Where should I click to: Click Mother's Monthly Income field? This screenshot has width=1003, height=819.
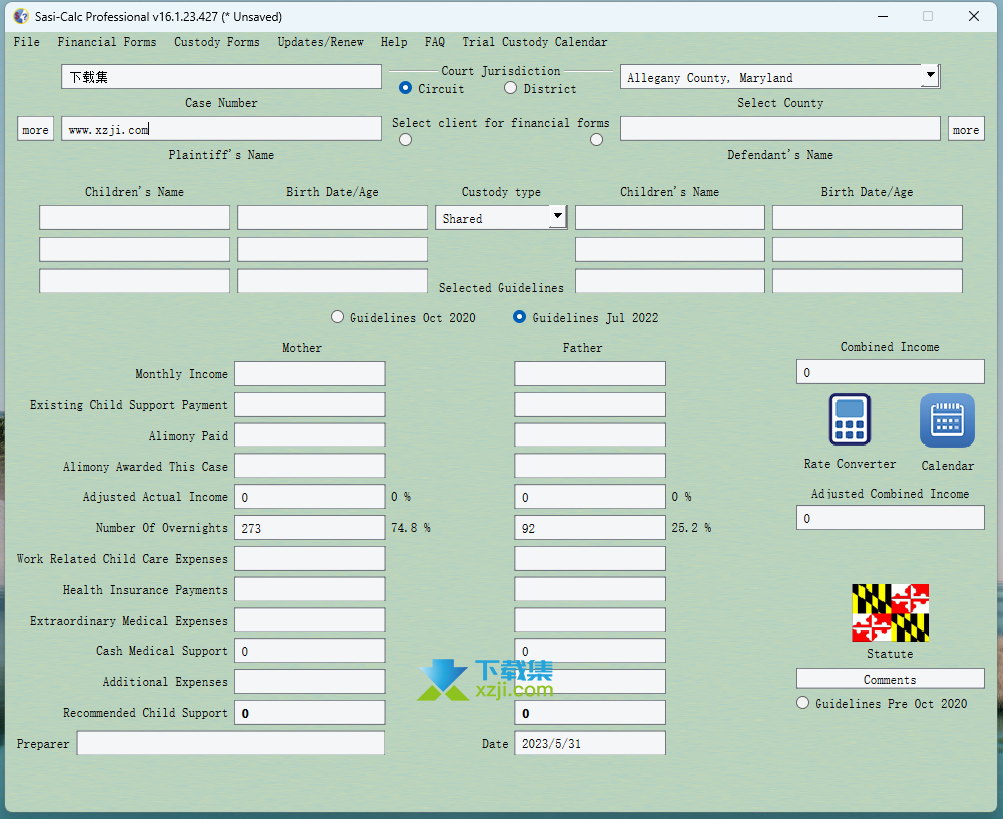click(x=310, y=374)
